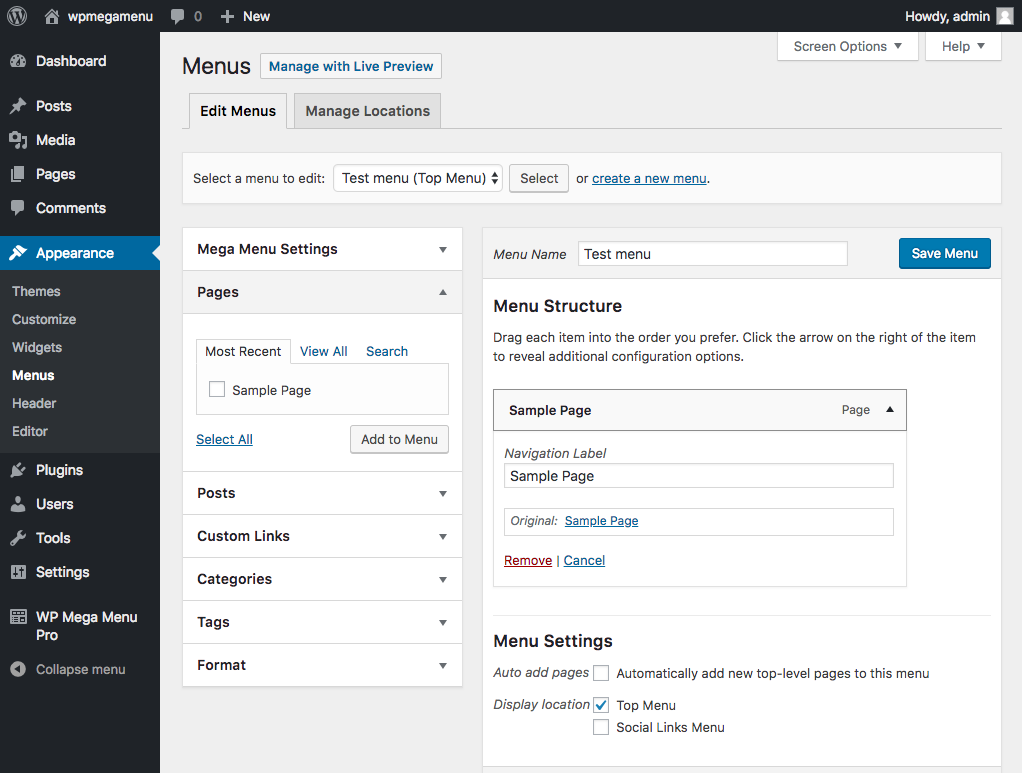
Task: Click the Media icon in sidebar
Action: tap(18, 140)
